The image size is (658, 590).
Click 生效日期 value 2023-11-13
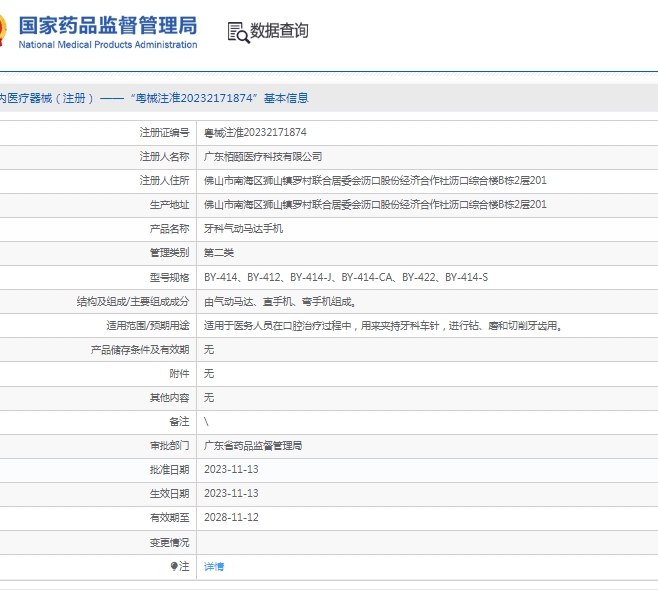231,493
